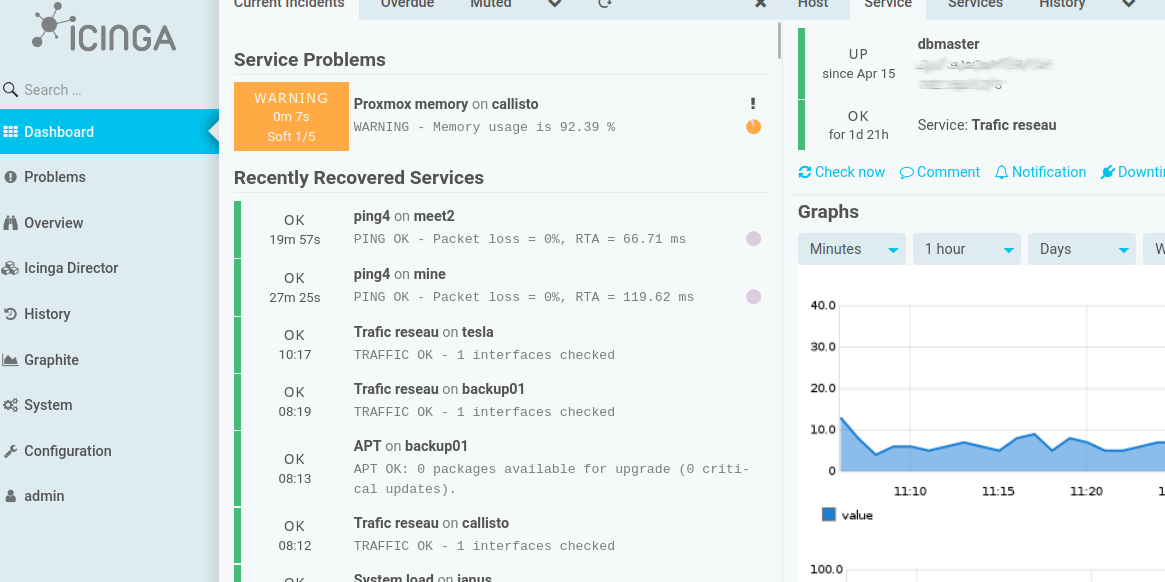Click the cubes icon for Icinga Director
This screenshot has width=1165, height=582.
pos(10,268)
